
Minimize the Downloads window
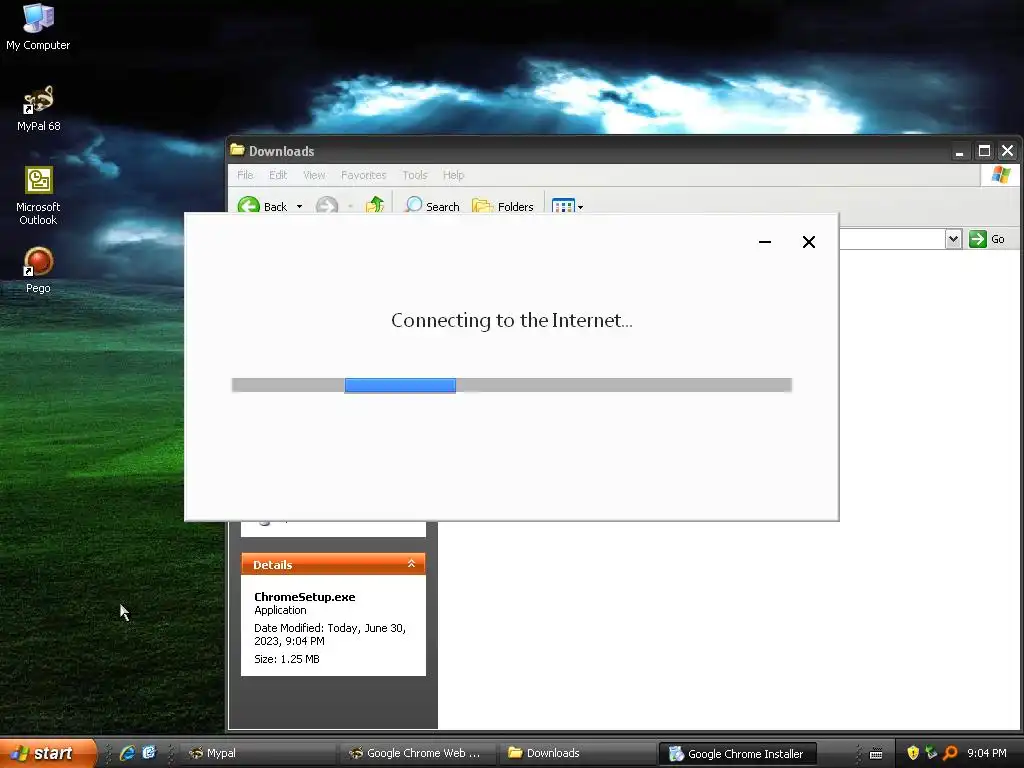click(x=959, y=152)
